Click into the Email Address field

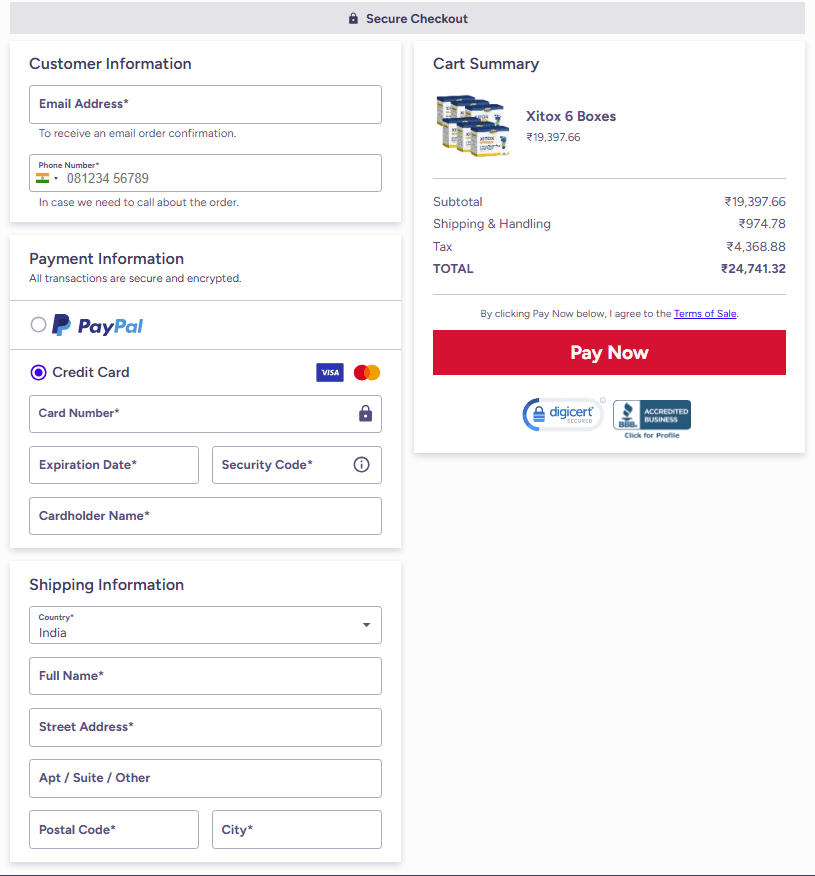tap(205, 104)
